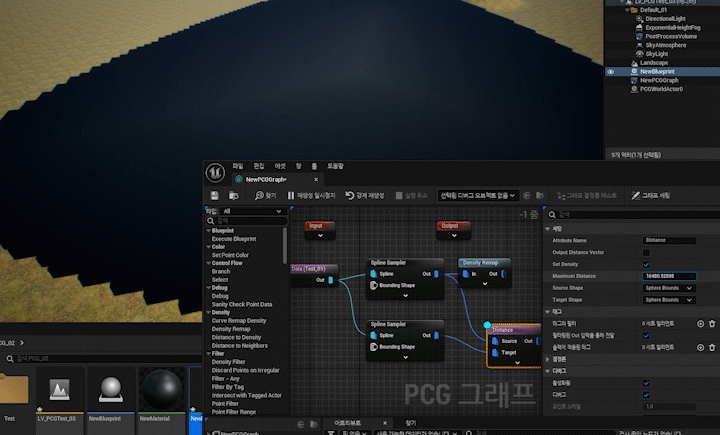Screen dimensions: 720x435
Task: Collapse the Filter palette category
Action: click(x=209, y=354)
